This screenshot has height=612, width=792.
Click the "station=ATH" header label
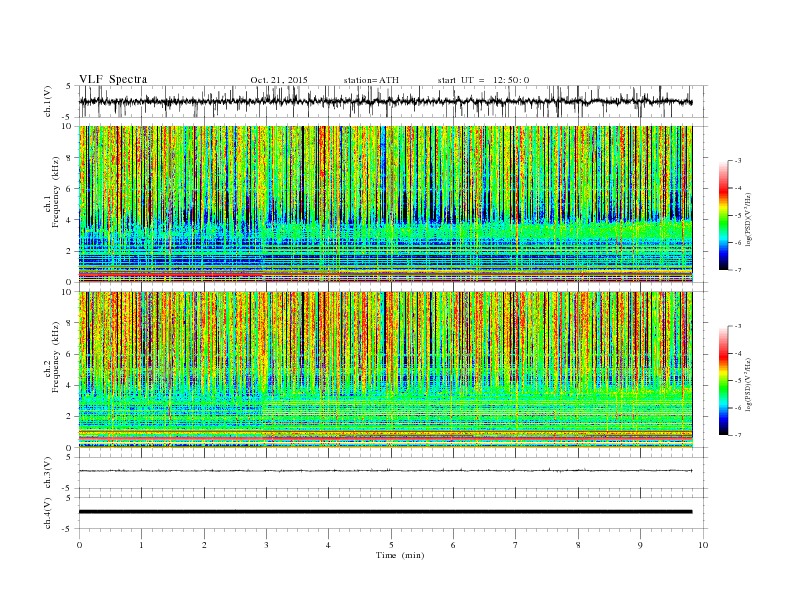(371, 80)
